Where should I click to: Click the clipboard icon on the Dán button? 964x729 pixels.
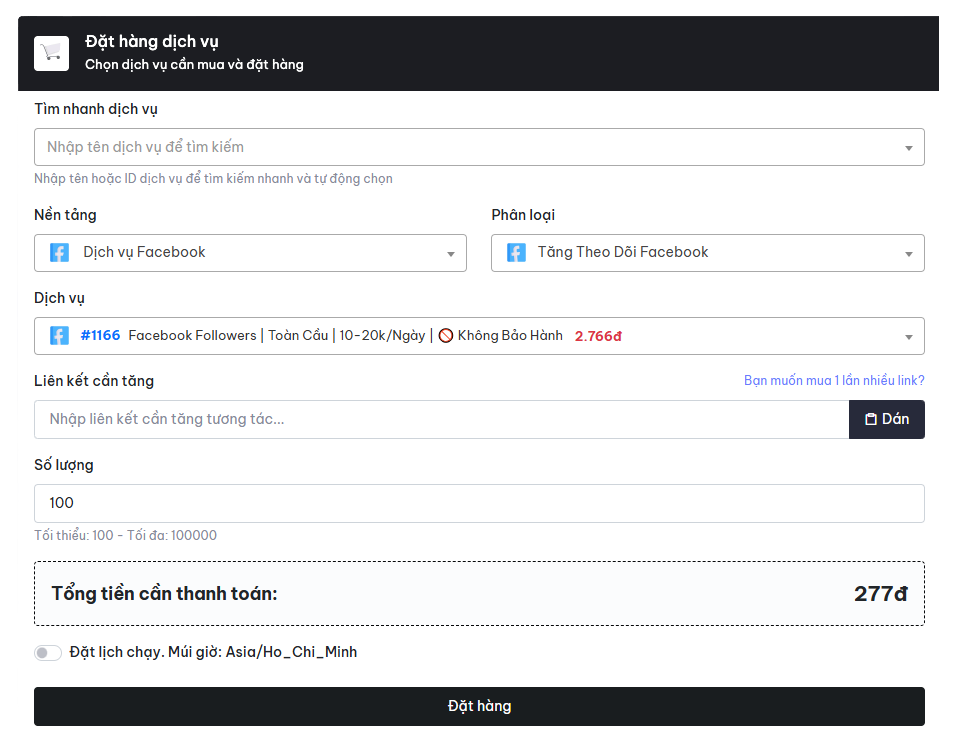coord(871,419)
